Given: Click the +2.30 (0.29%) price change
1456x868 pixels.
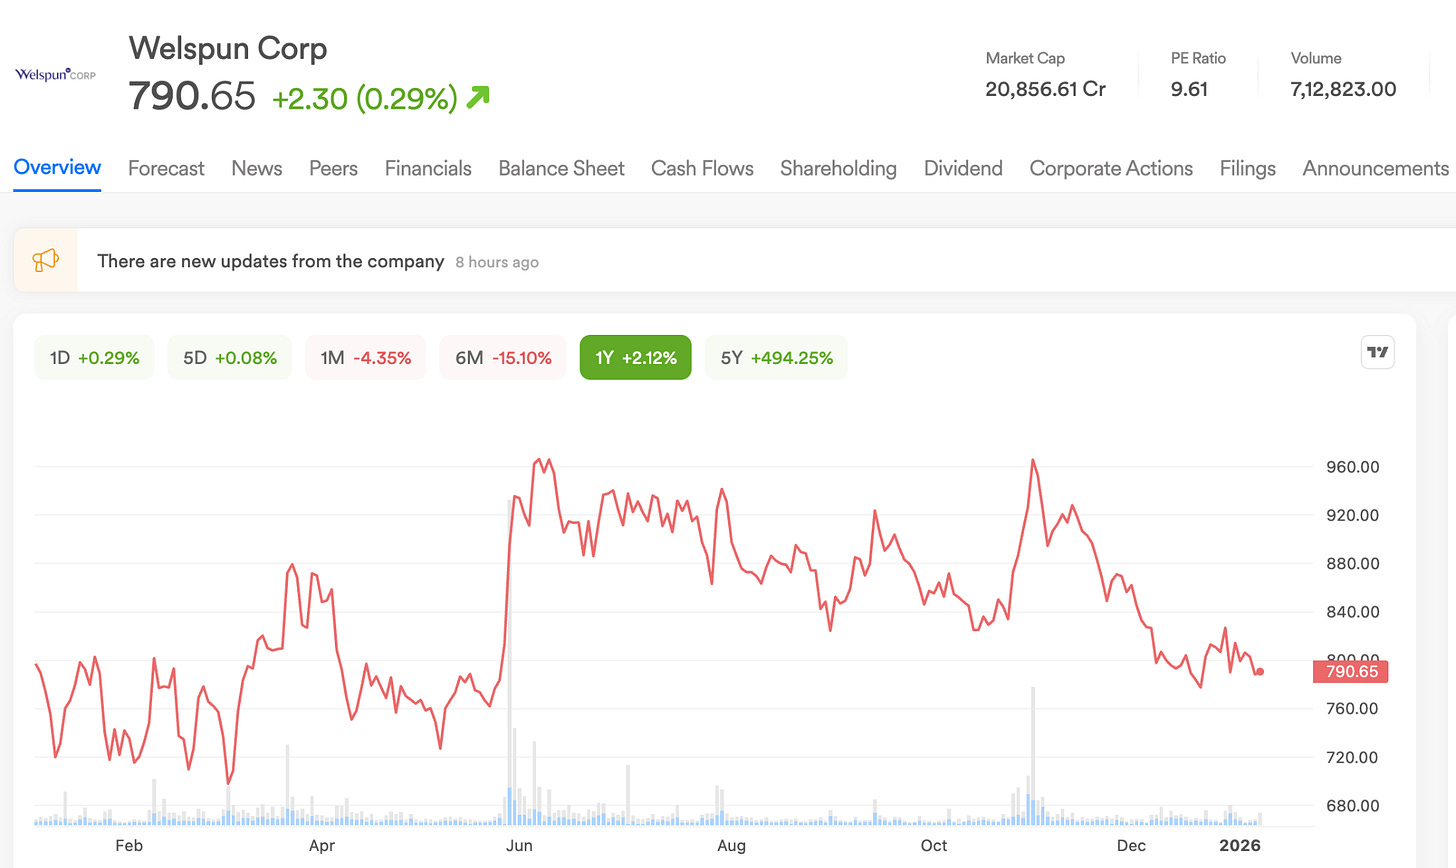Looking at the screenshot, I should click(x=365, y=98).
